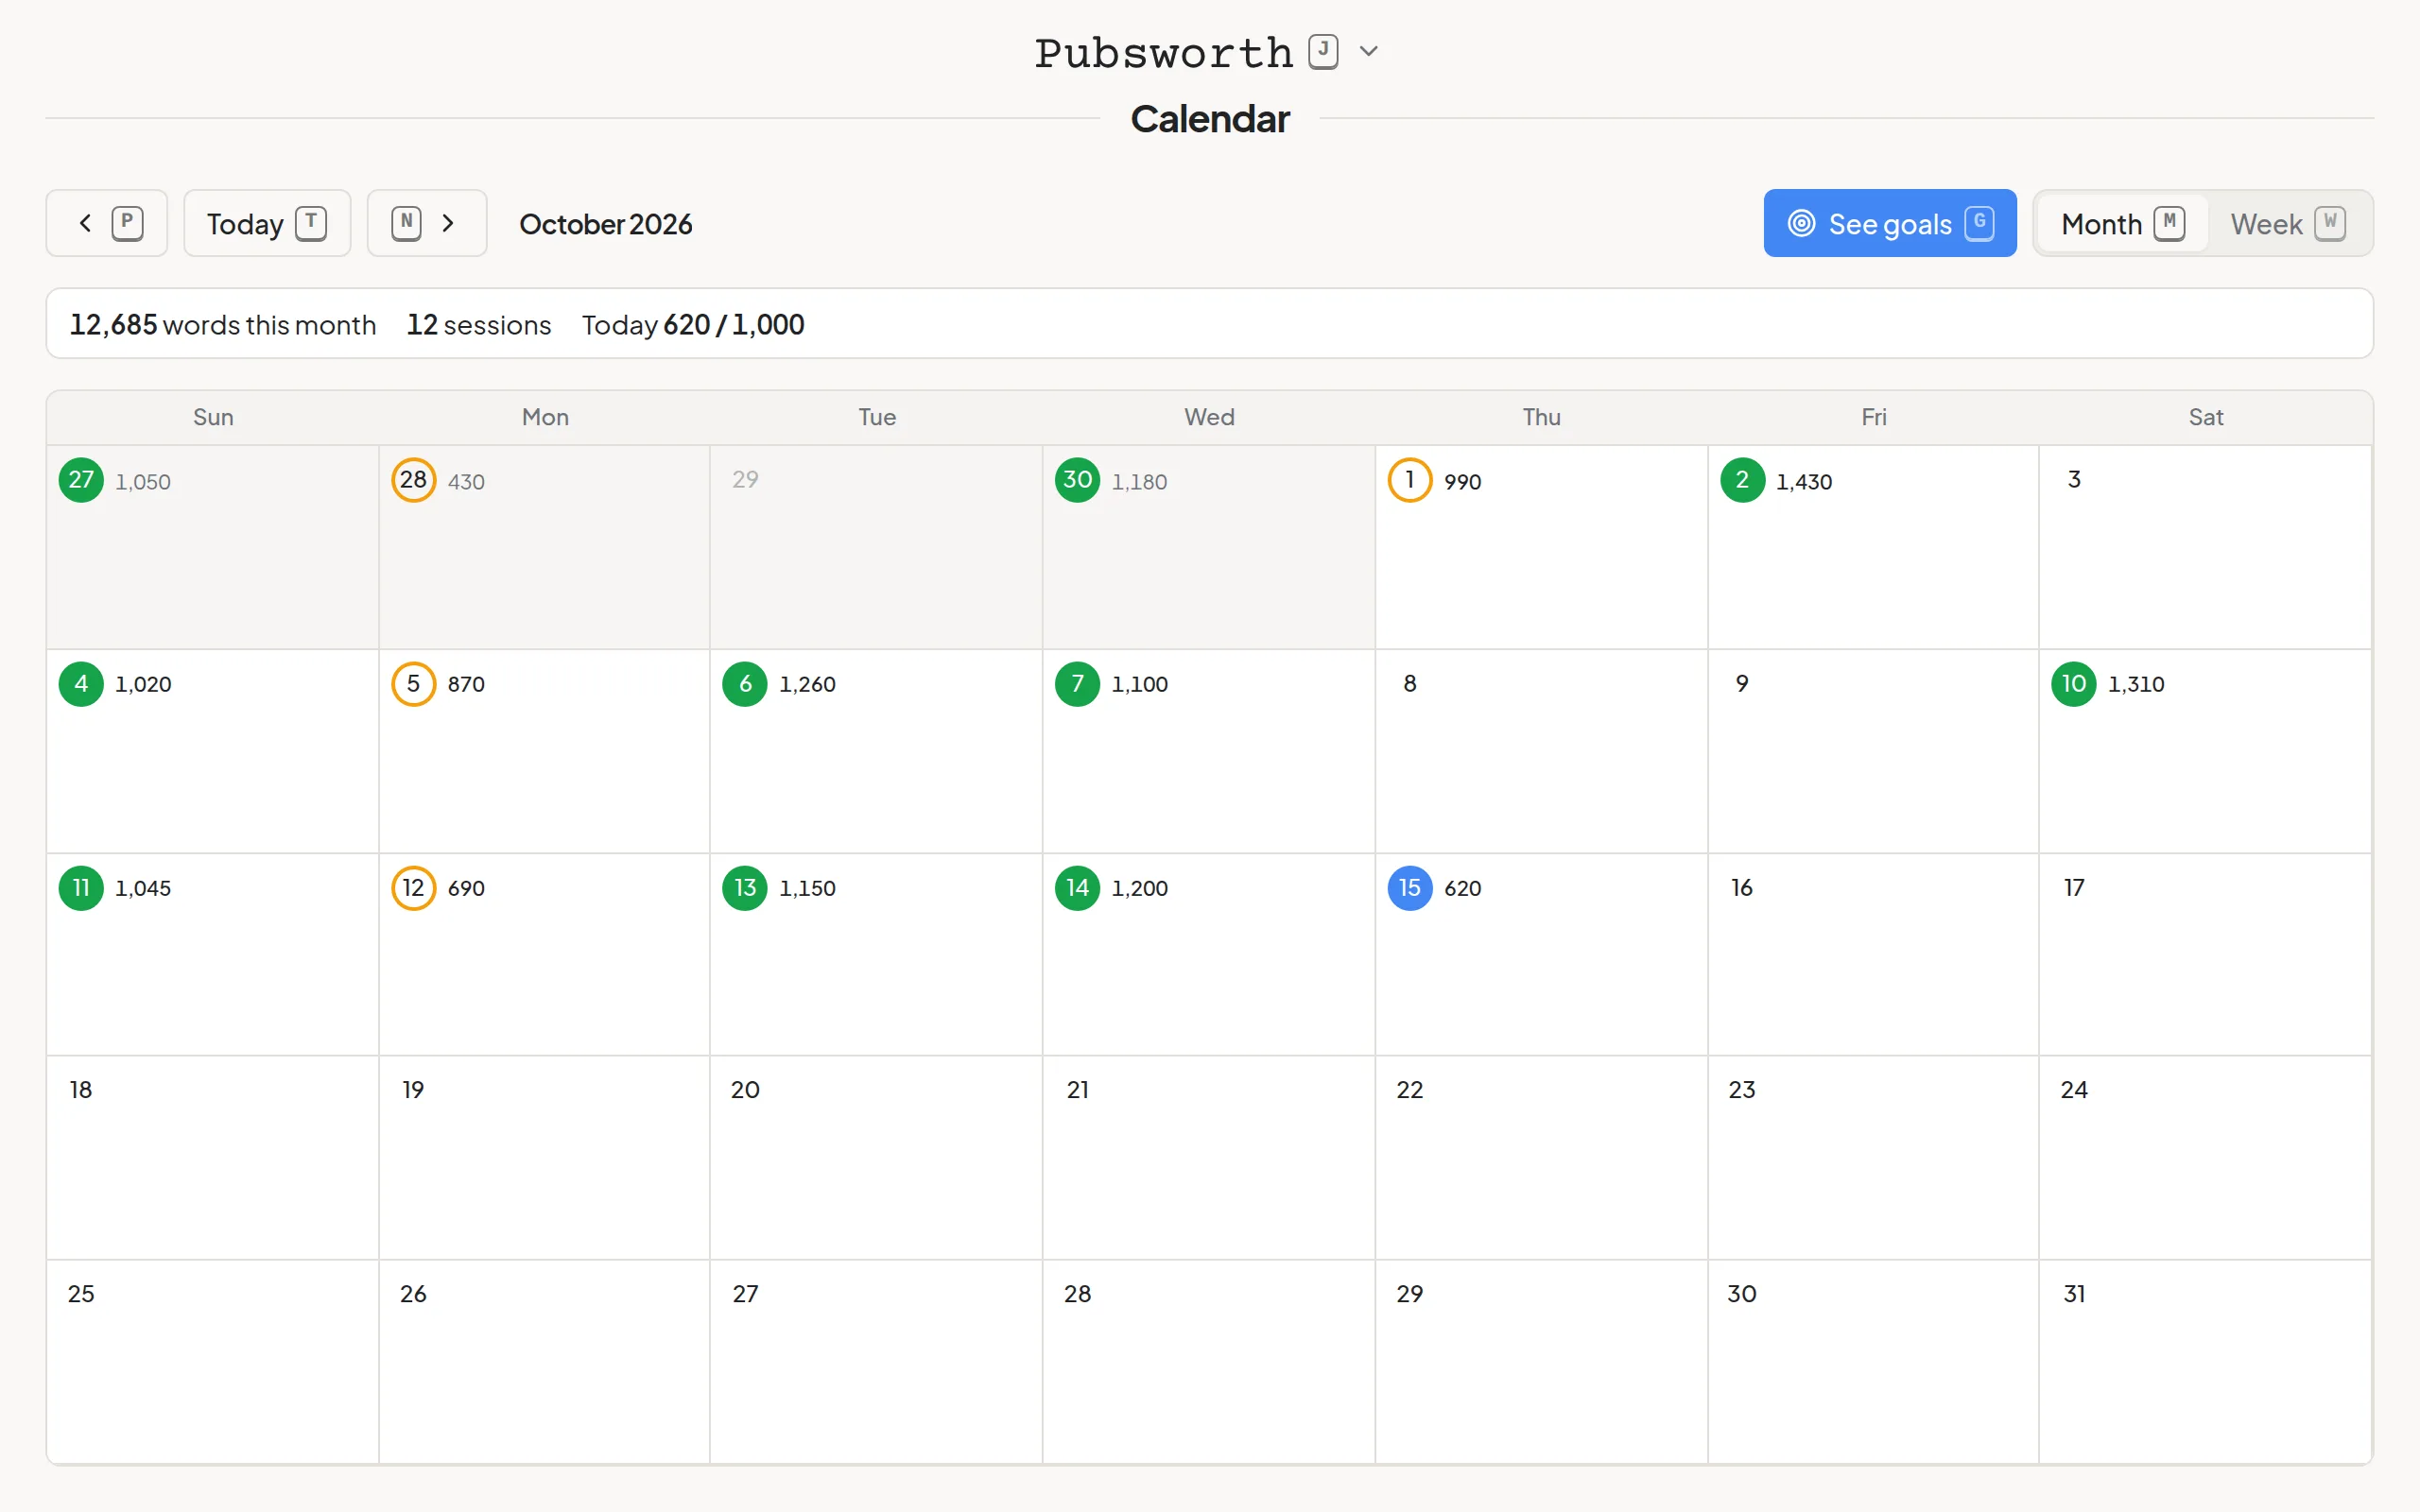
Task: Click the Sat column header
Action: coord(2205,417)
